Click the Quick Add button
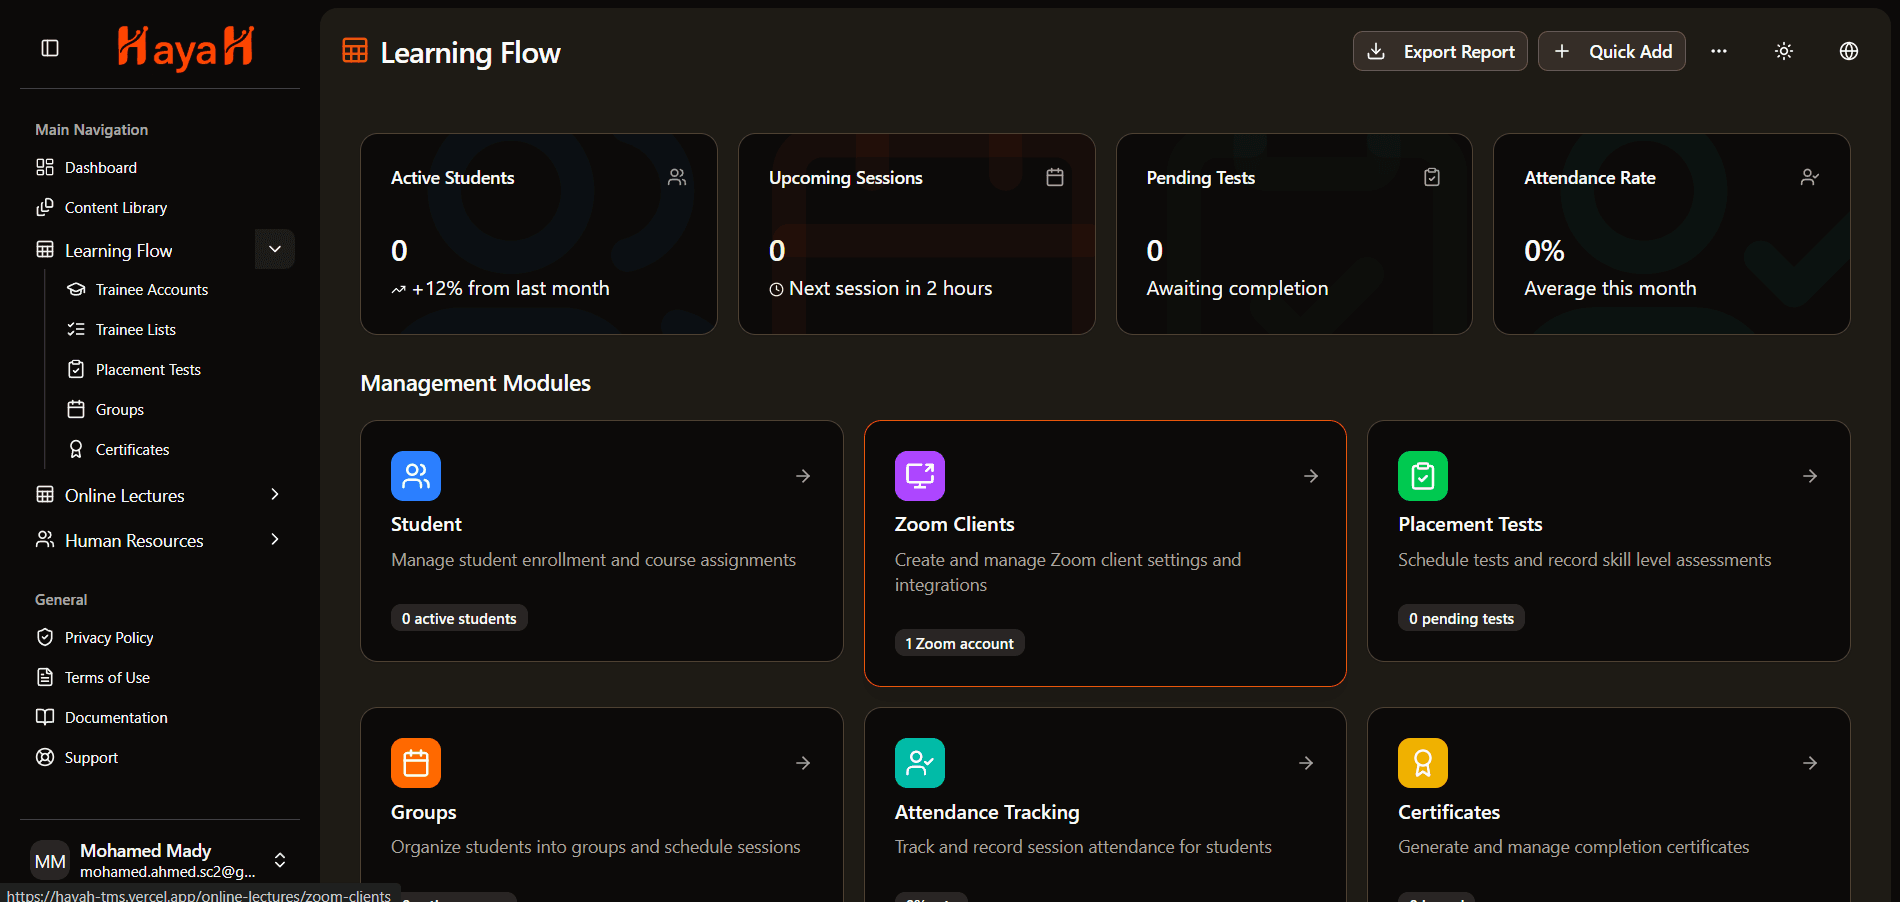Image resolution: width=1900 pixels, height=902 pixels. pos(1612,51)
